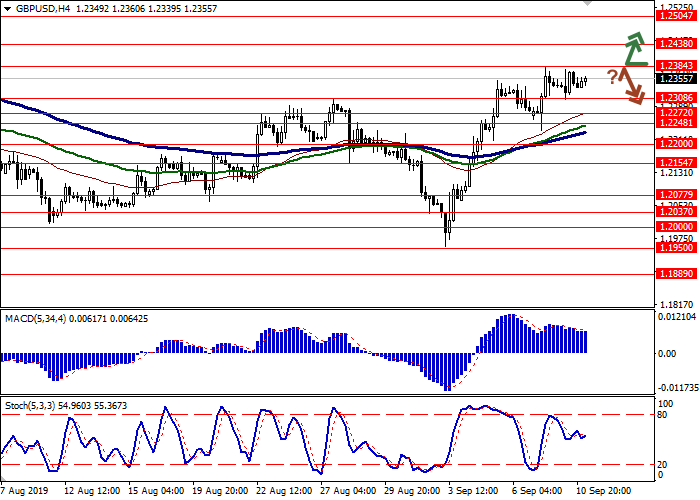Click the red downward arrow
The height and width of the screenshot is (500, 700).
(x=633, y=86)
